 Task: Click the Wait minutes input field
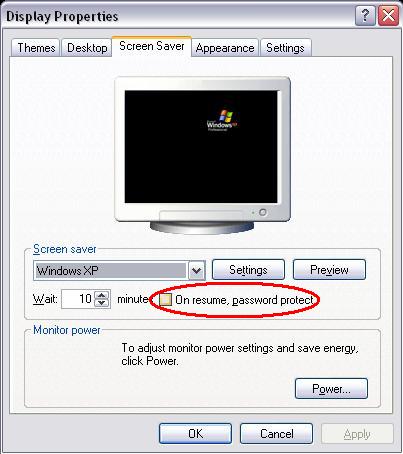tap(78, 299)
